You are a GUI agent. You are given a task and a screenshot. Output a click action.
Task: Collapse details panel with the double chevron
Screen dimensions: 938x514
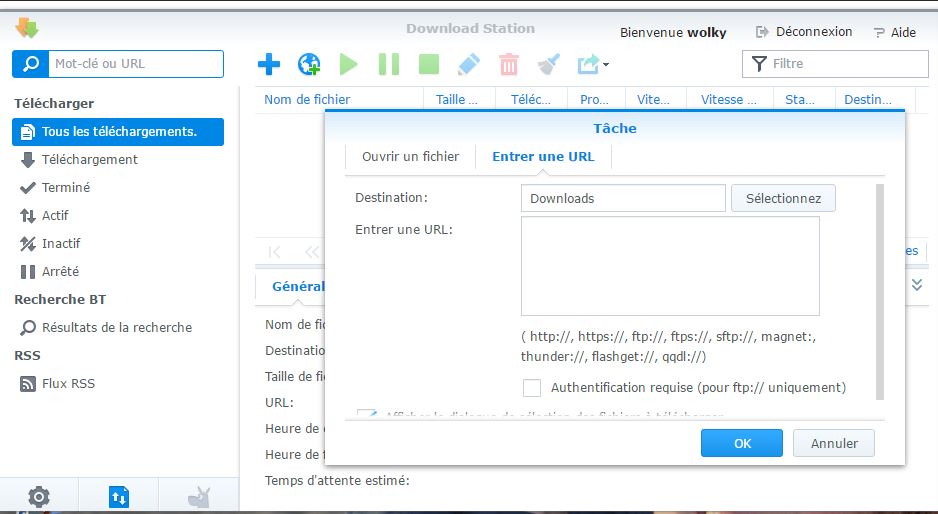click(x=917, y=285)
